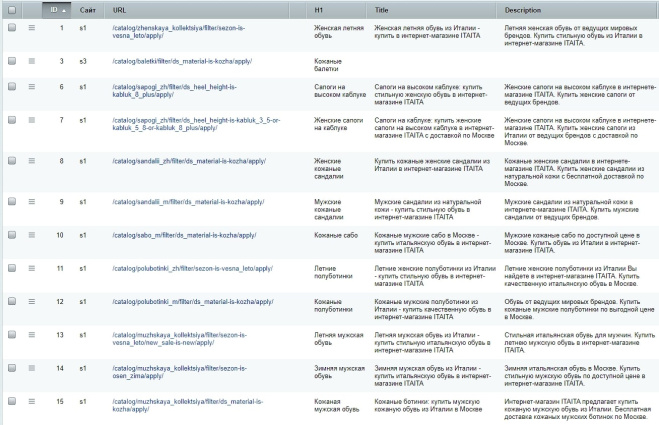659x425 pixels.
Task: Sort by the URL column header
Action: click(119, 9)
